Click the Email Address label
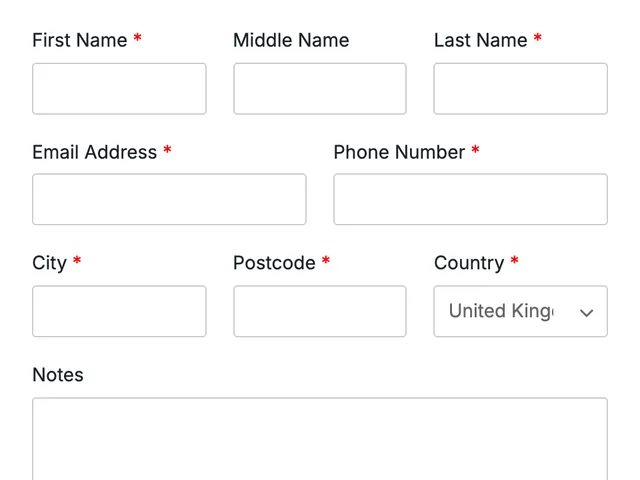 click(94, 152)
